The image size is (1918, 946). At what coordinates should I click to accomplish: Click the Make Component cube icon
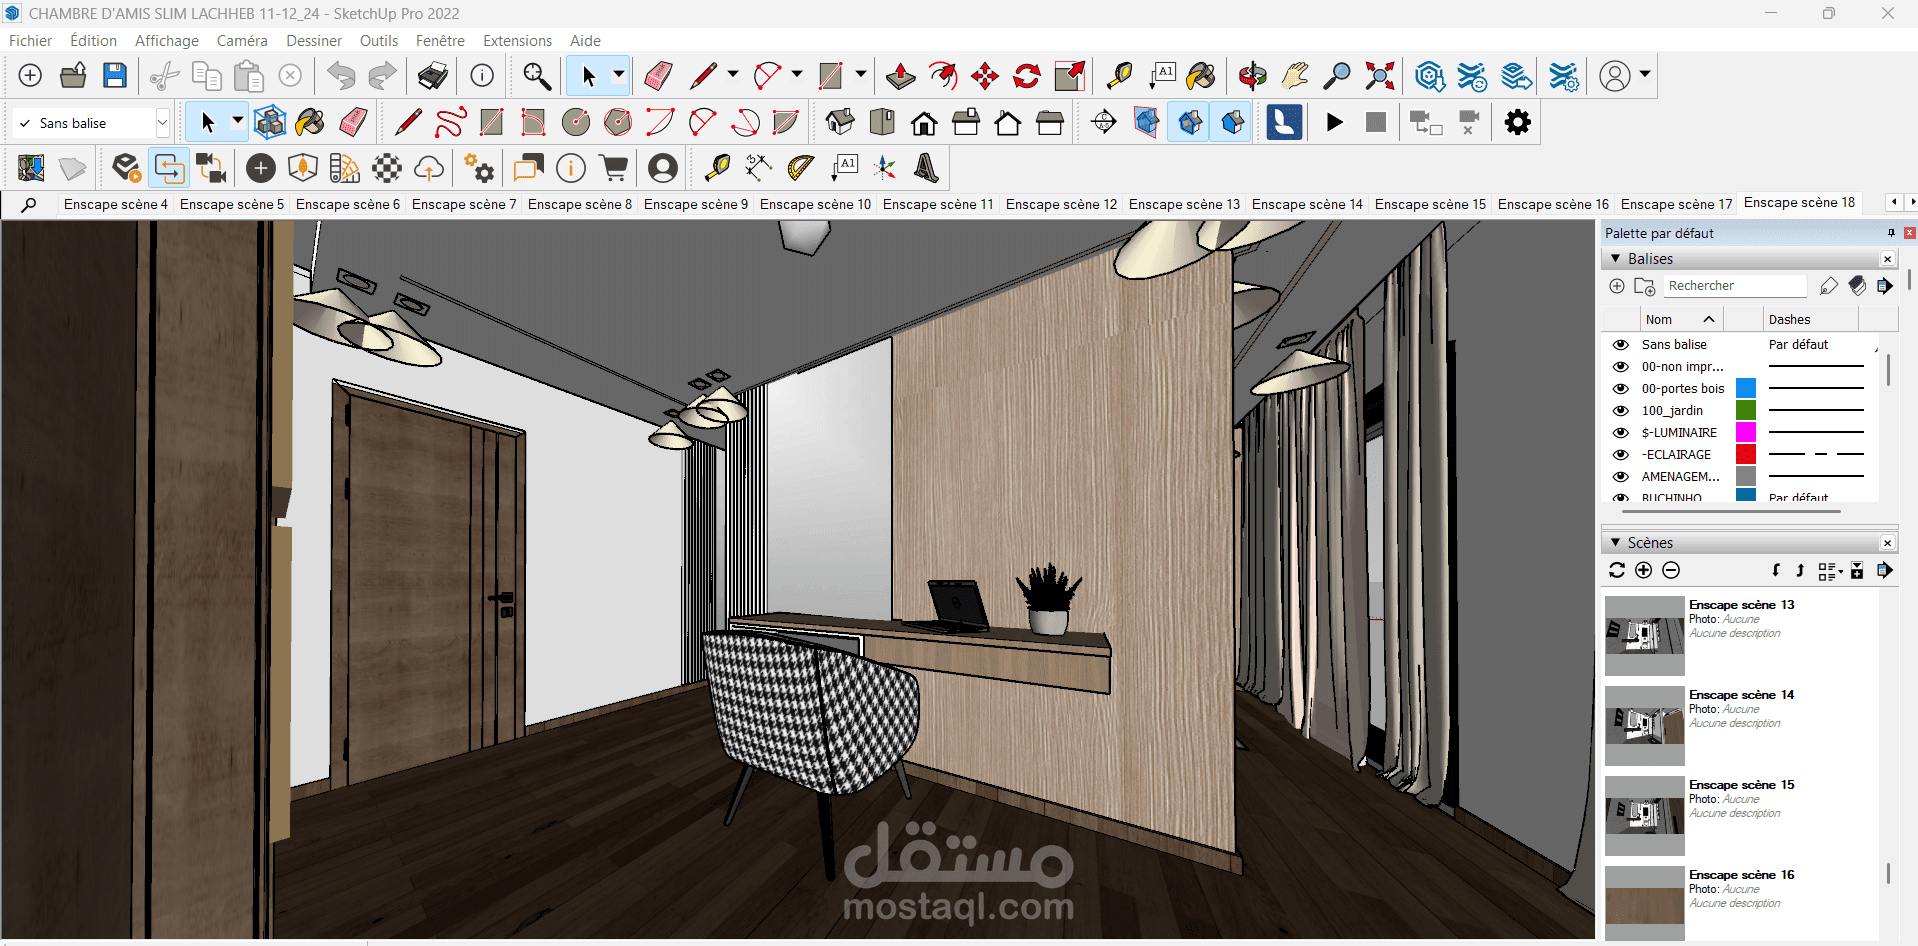269,122
